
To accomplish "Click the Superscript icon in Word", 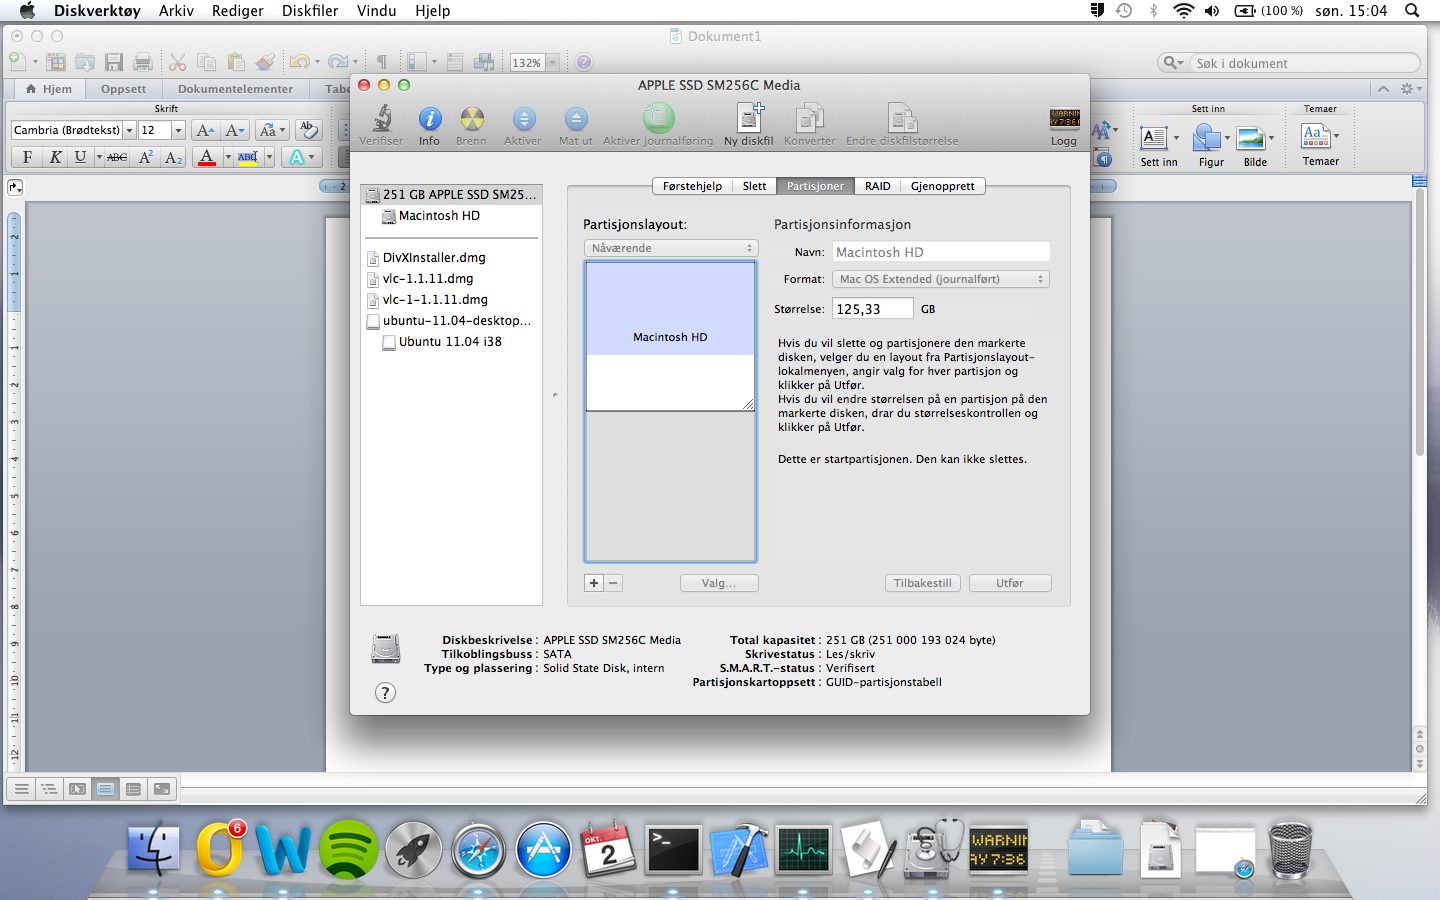I will point(146,157).
